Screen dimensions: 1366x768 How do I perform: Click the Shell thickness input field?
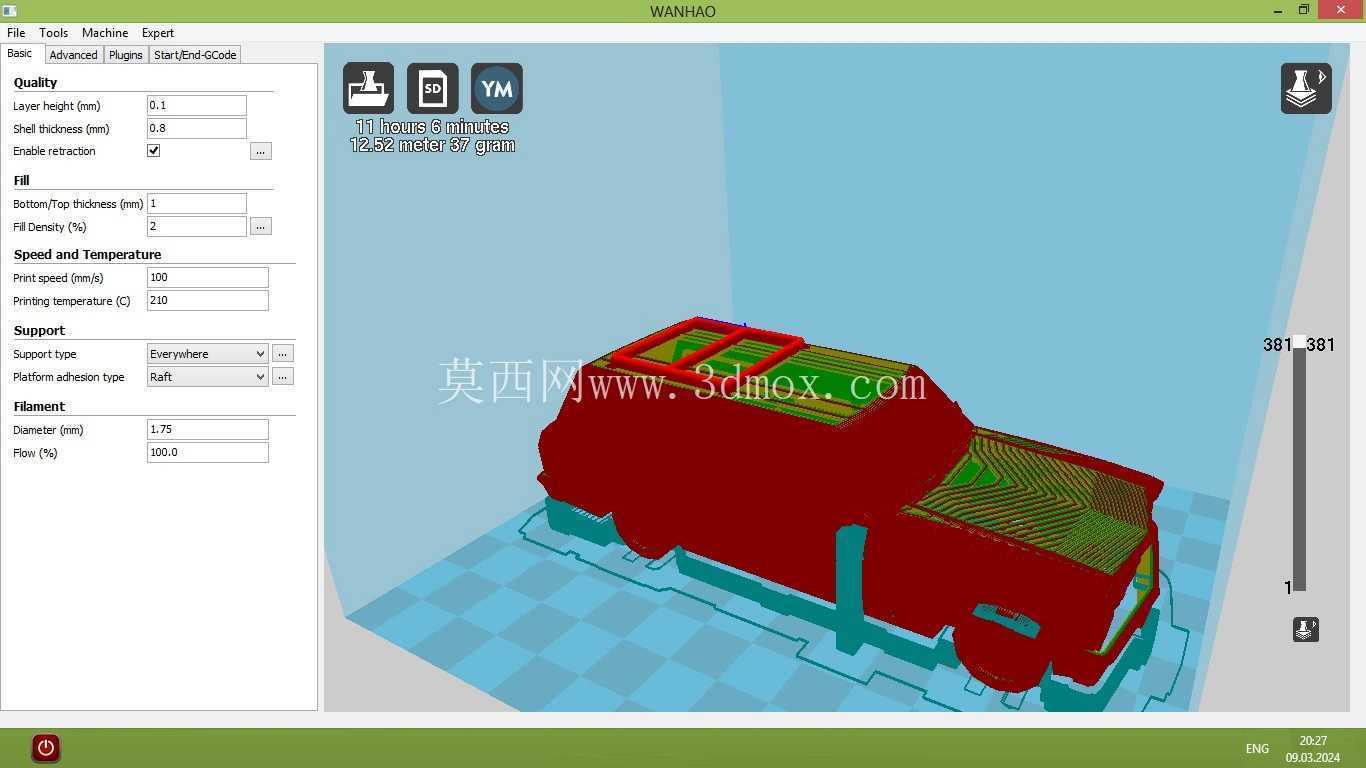[197, 128]
